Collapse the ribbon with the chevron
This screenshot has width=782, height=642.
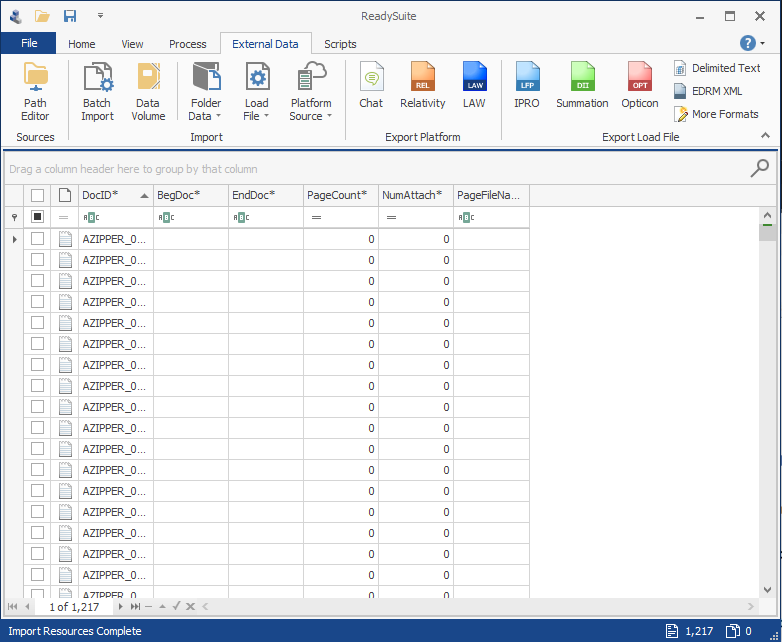[x=765, y=135]
